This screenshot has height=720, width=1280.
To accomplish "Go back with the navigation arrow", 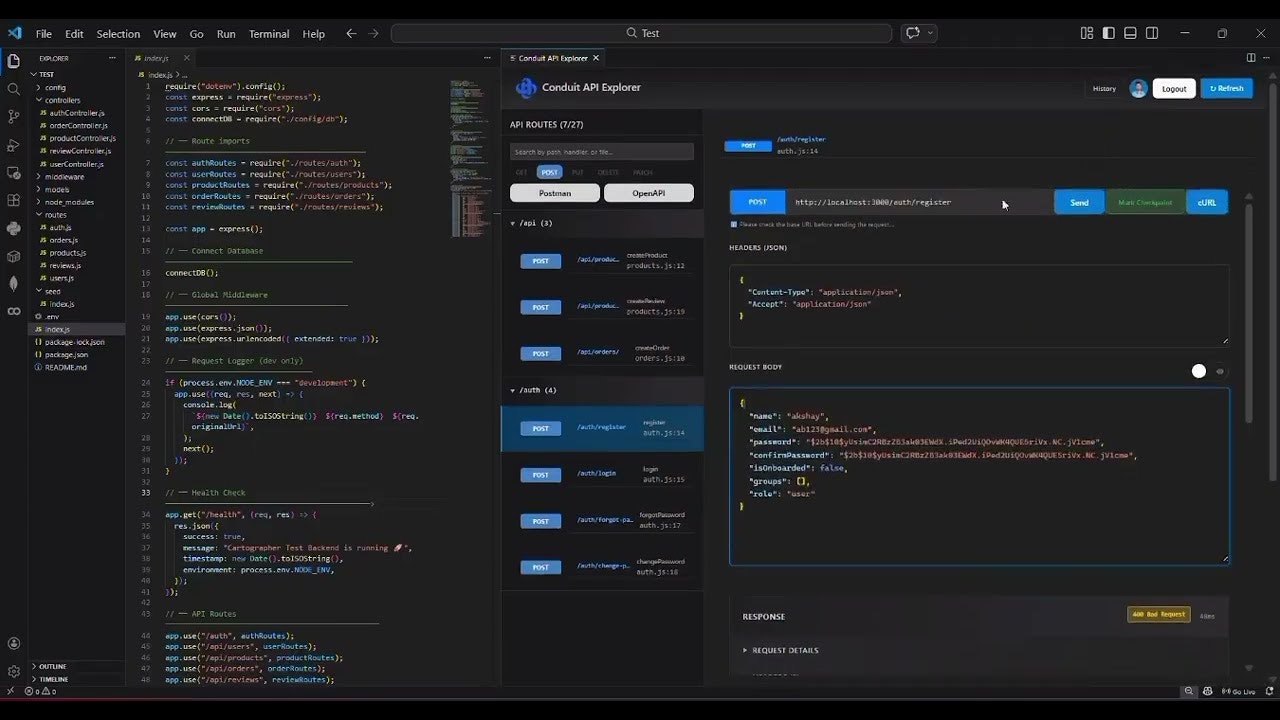I will (351, 33).
